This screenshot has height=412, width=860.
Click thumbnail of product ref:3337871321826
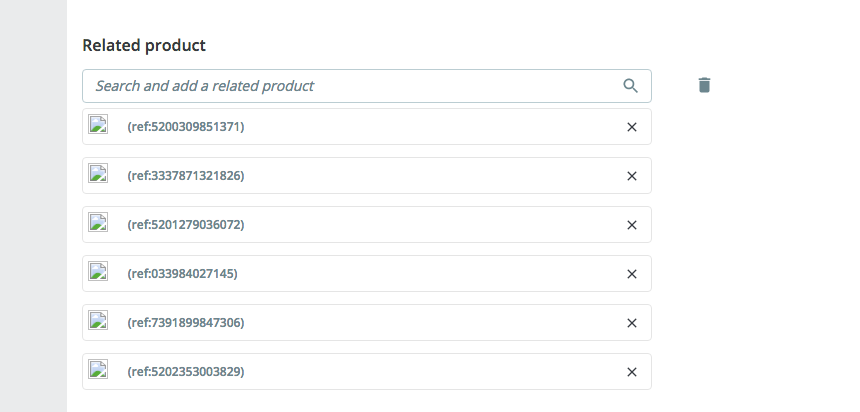point(98,174)
